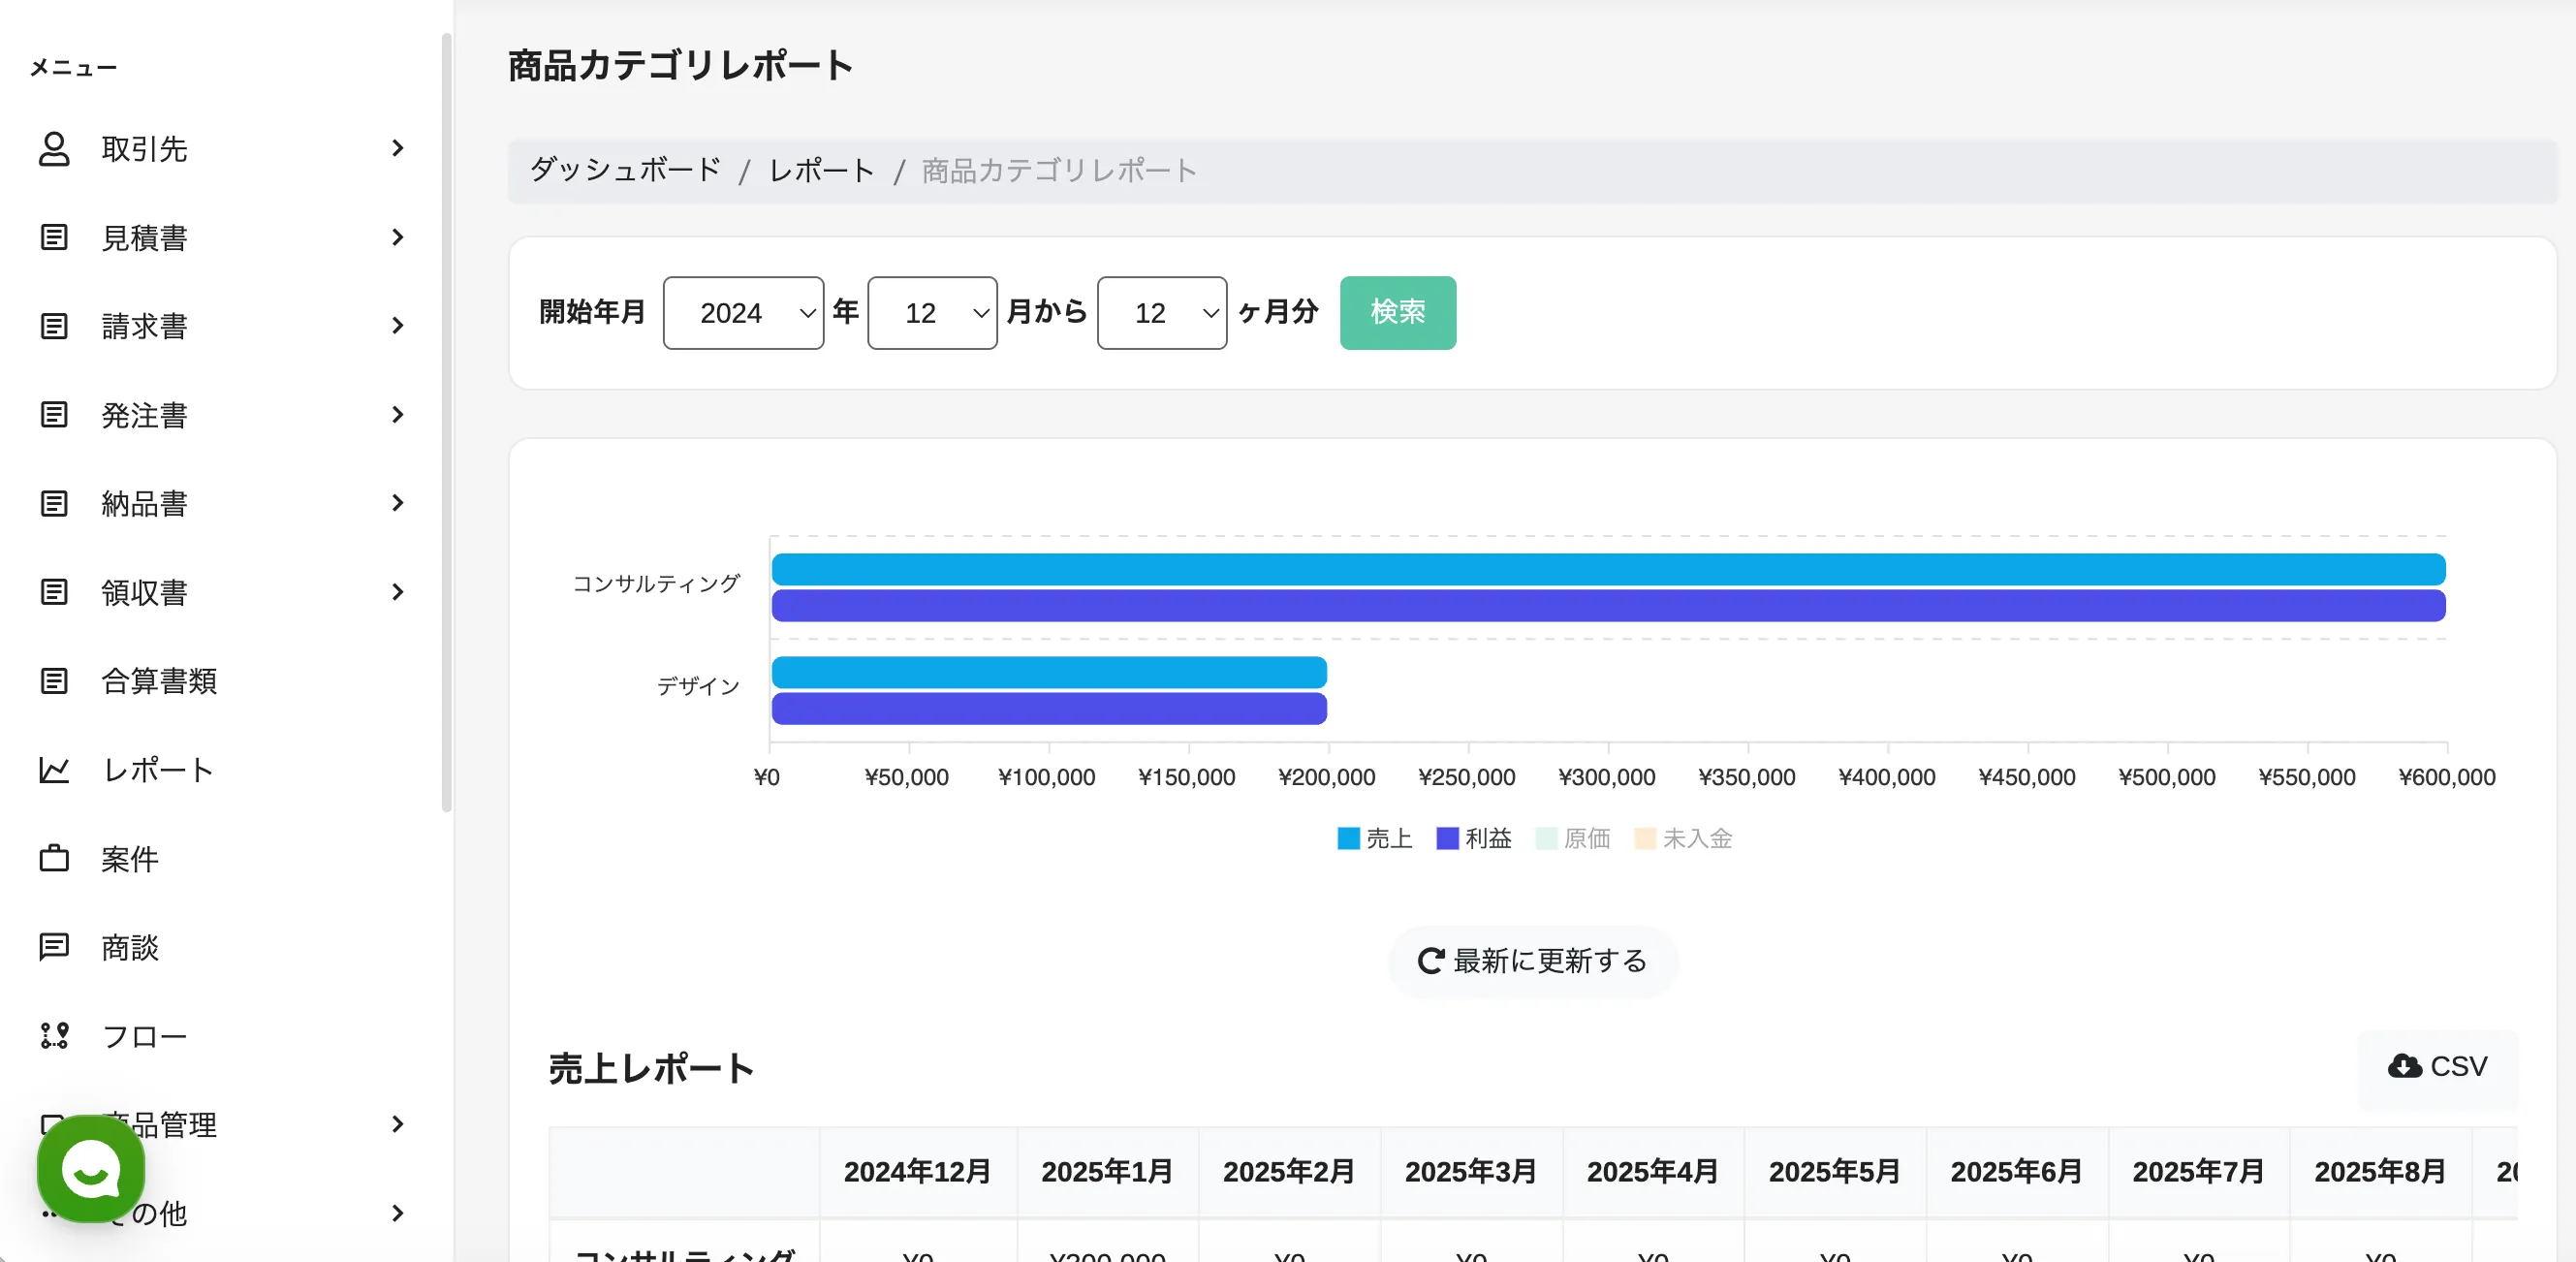Click the 取引先 person icon

(54, 149)
